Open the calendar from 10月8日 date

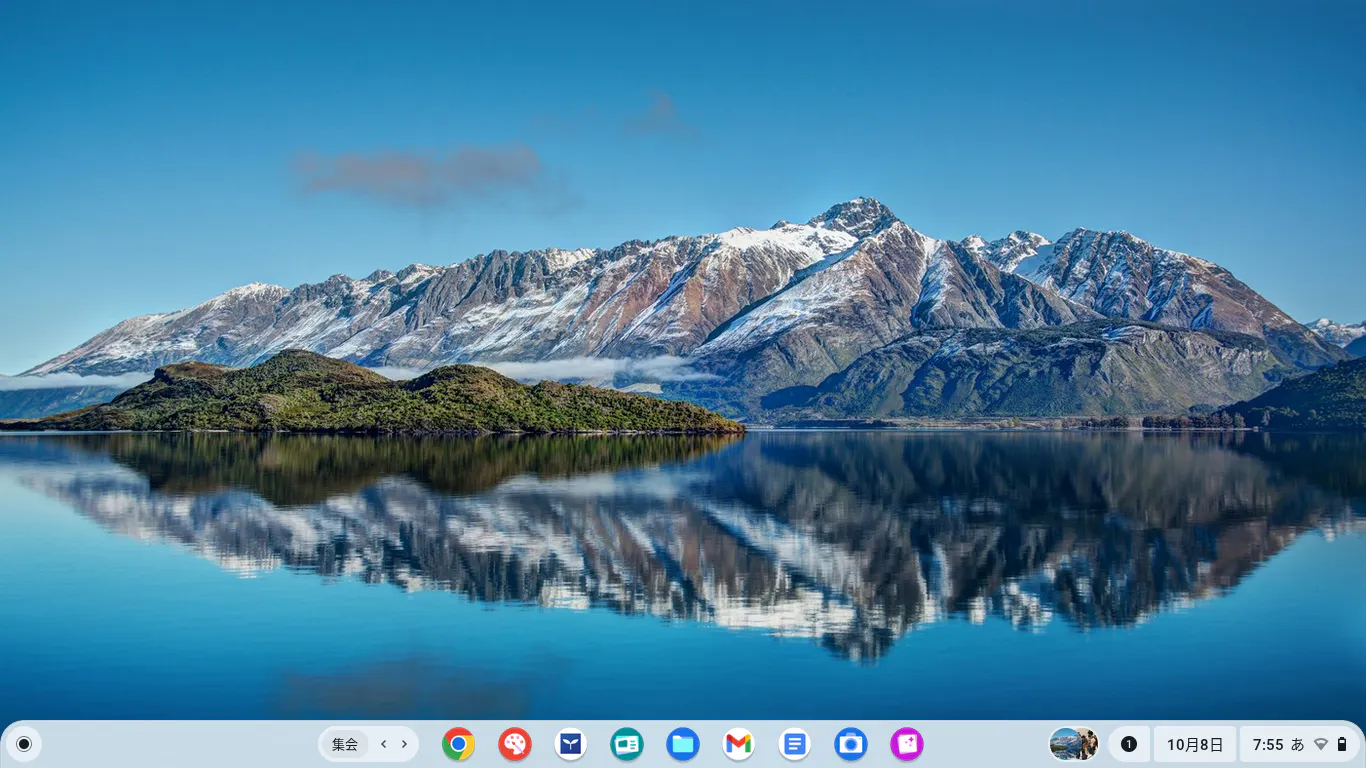tap(1195, 744)
